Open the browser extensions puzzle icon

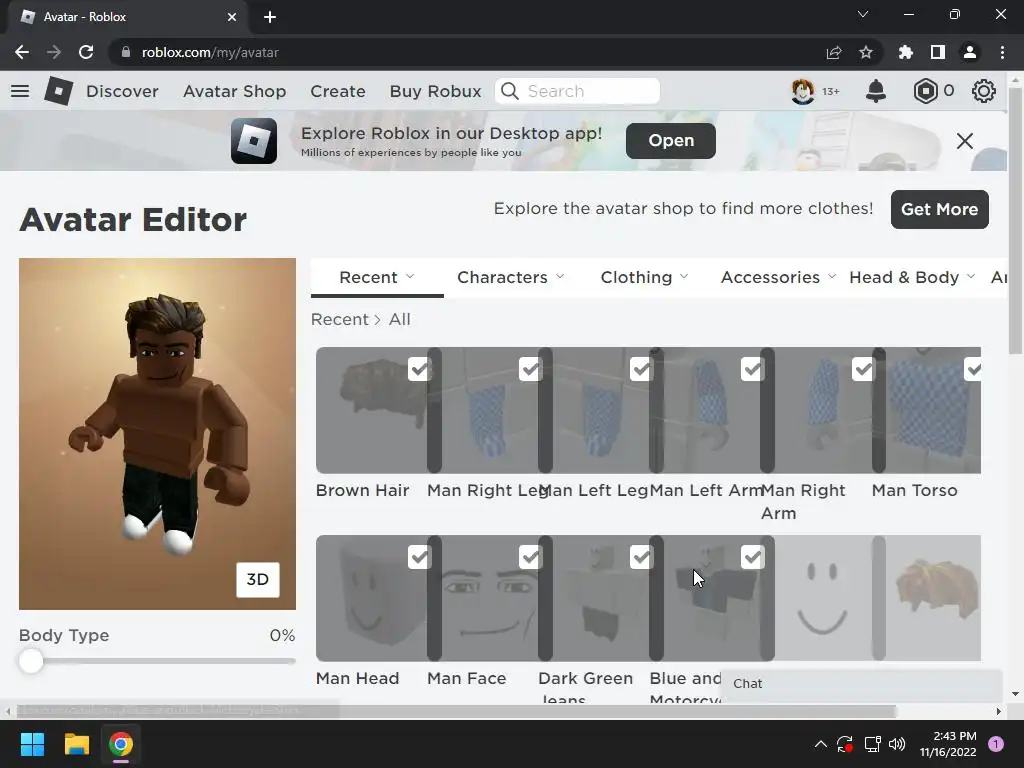906,52
